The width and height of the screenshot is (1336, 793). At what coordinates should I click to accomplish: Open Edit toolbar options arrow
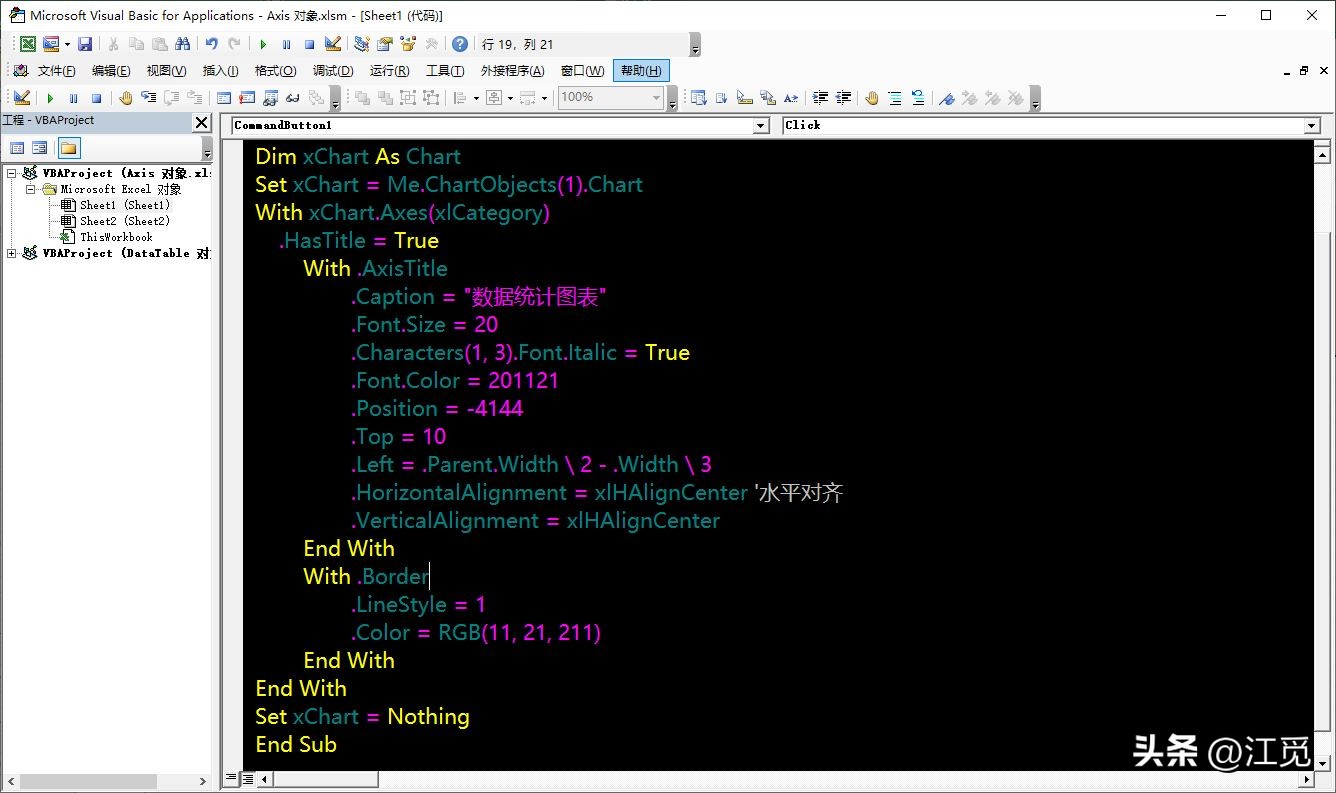pyautogui.click(x=1035, y=97)
